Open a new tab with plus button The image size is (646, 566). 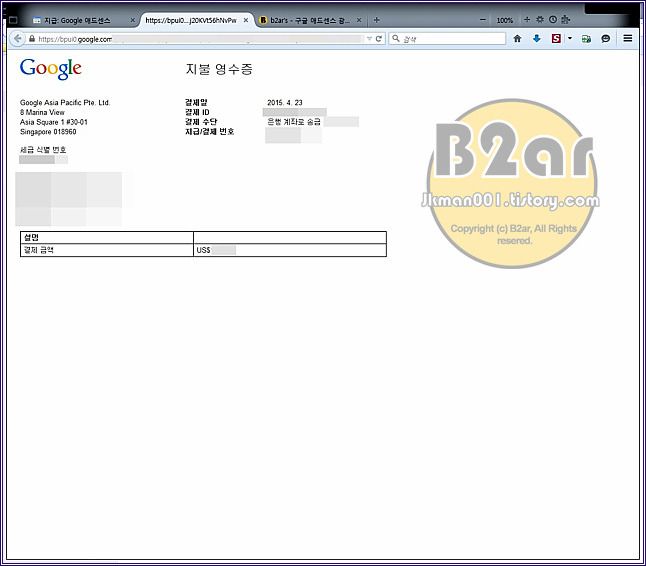[377, 20]
